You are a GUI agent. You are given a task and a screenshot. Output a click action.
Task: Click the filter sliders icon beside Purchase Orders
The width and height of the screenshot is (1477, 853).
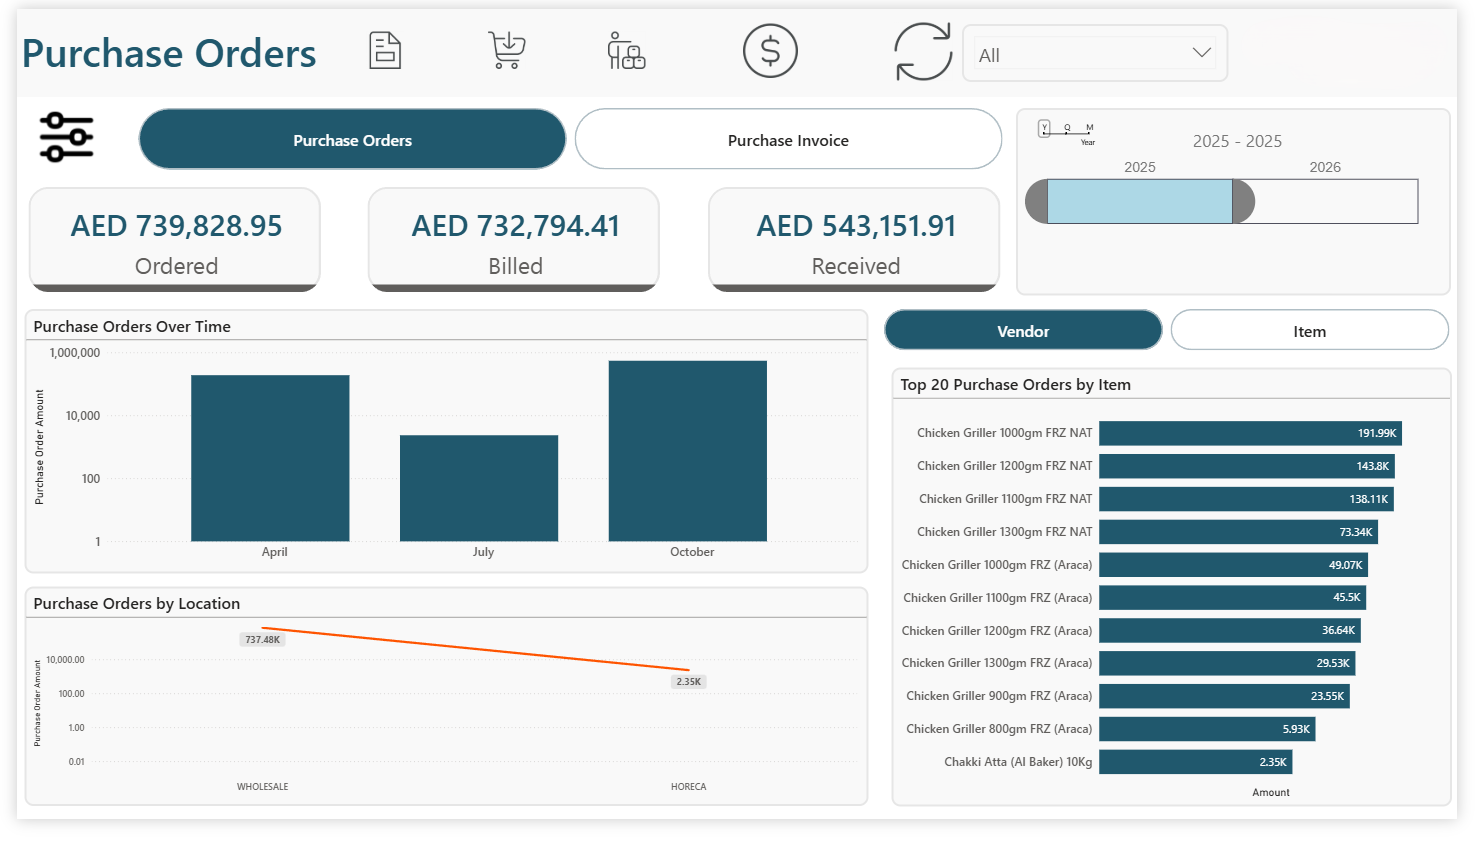point(66,137)
